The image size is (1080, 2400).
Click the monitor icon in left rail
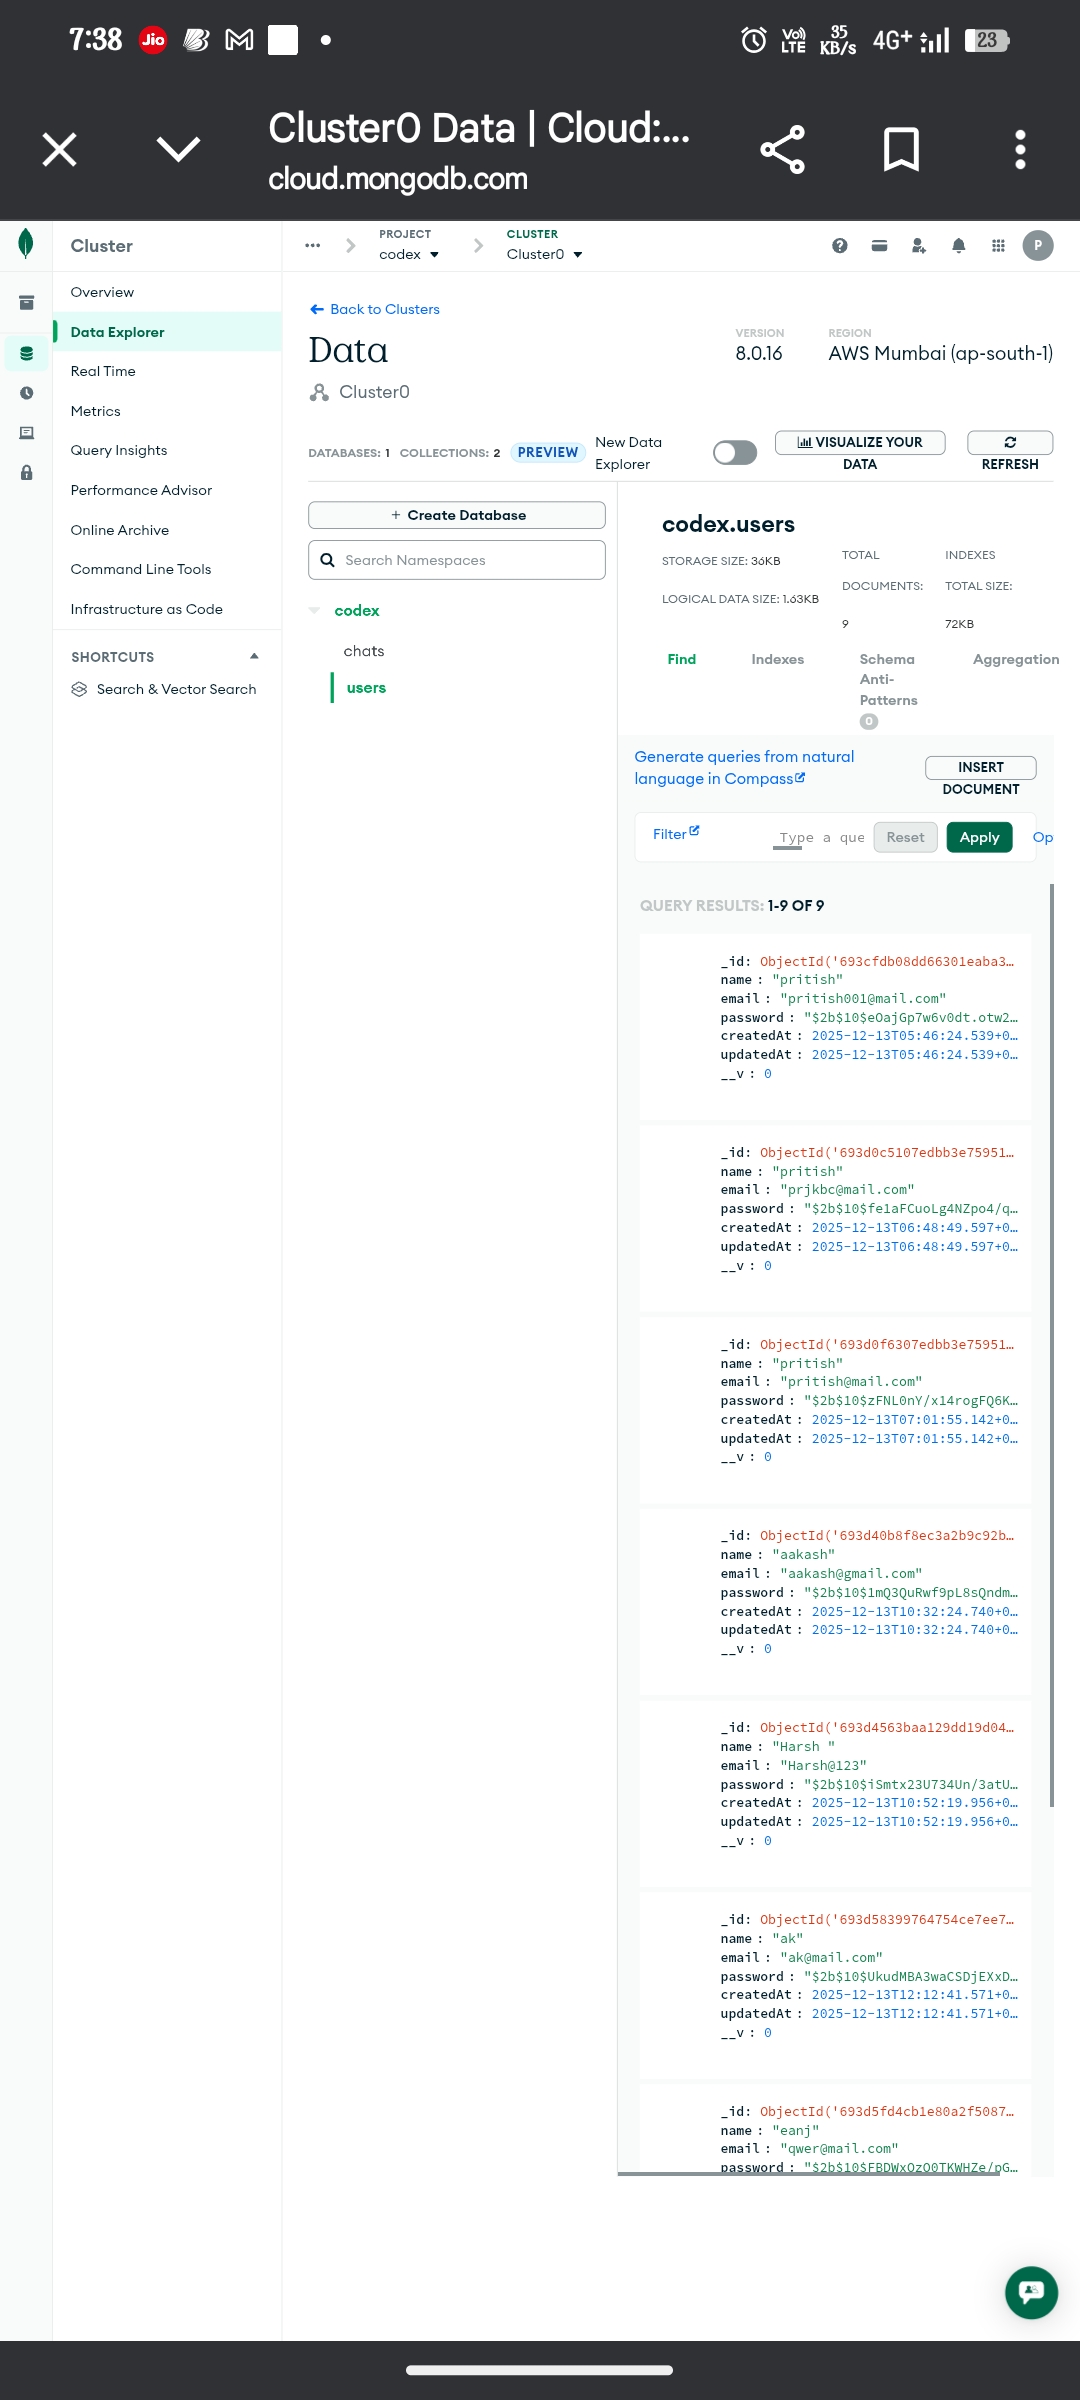coord(27,433)
